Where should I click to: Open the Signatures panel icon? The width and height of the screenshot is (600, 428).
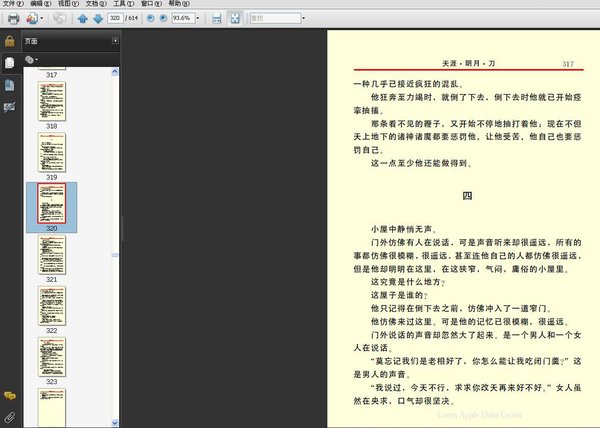[x=10, y=107]
